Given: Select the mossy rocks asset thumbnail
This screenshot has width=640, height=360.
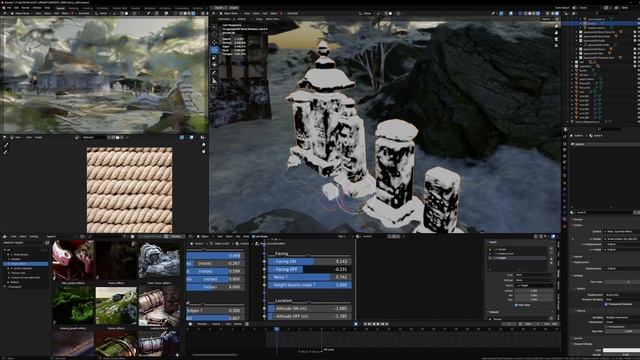Looking at the screenshot, I should point(116,305).
